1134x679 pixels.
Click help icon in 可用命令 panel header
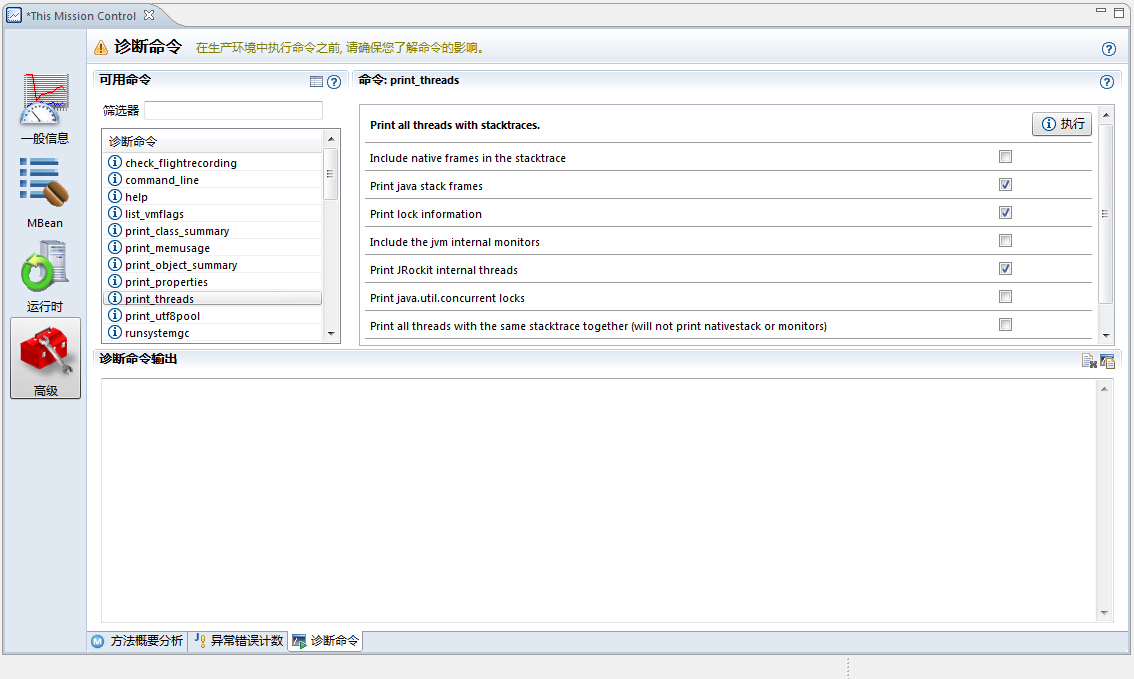pos(334,82)
